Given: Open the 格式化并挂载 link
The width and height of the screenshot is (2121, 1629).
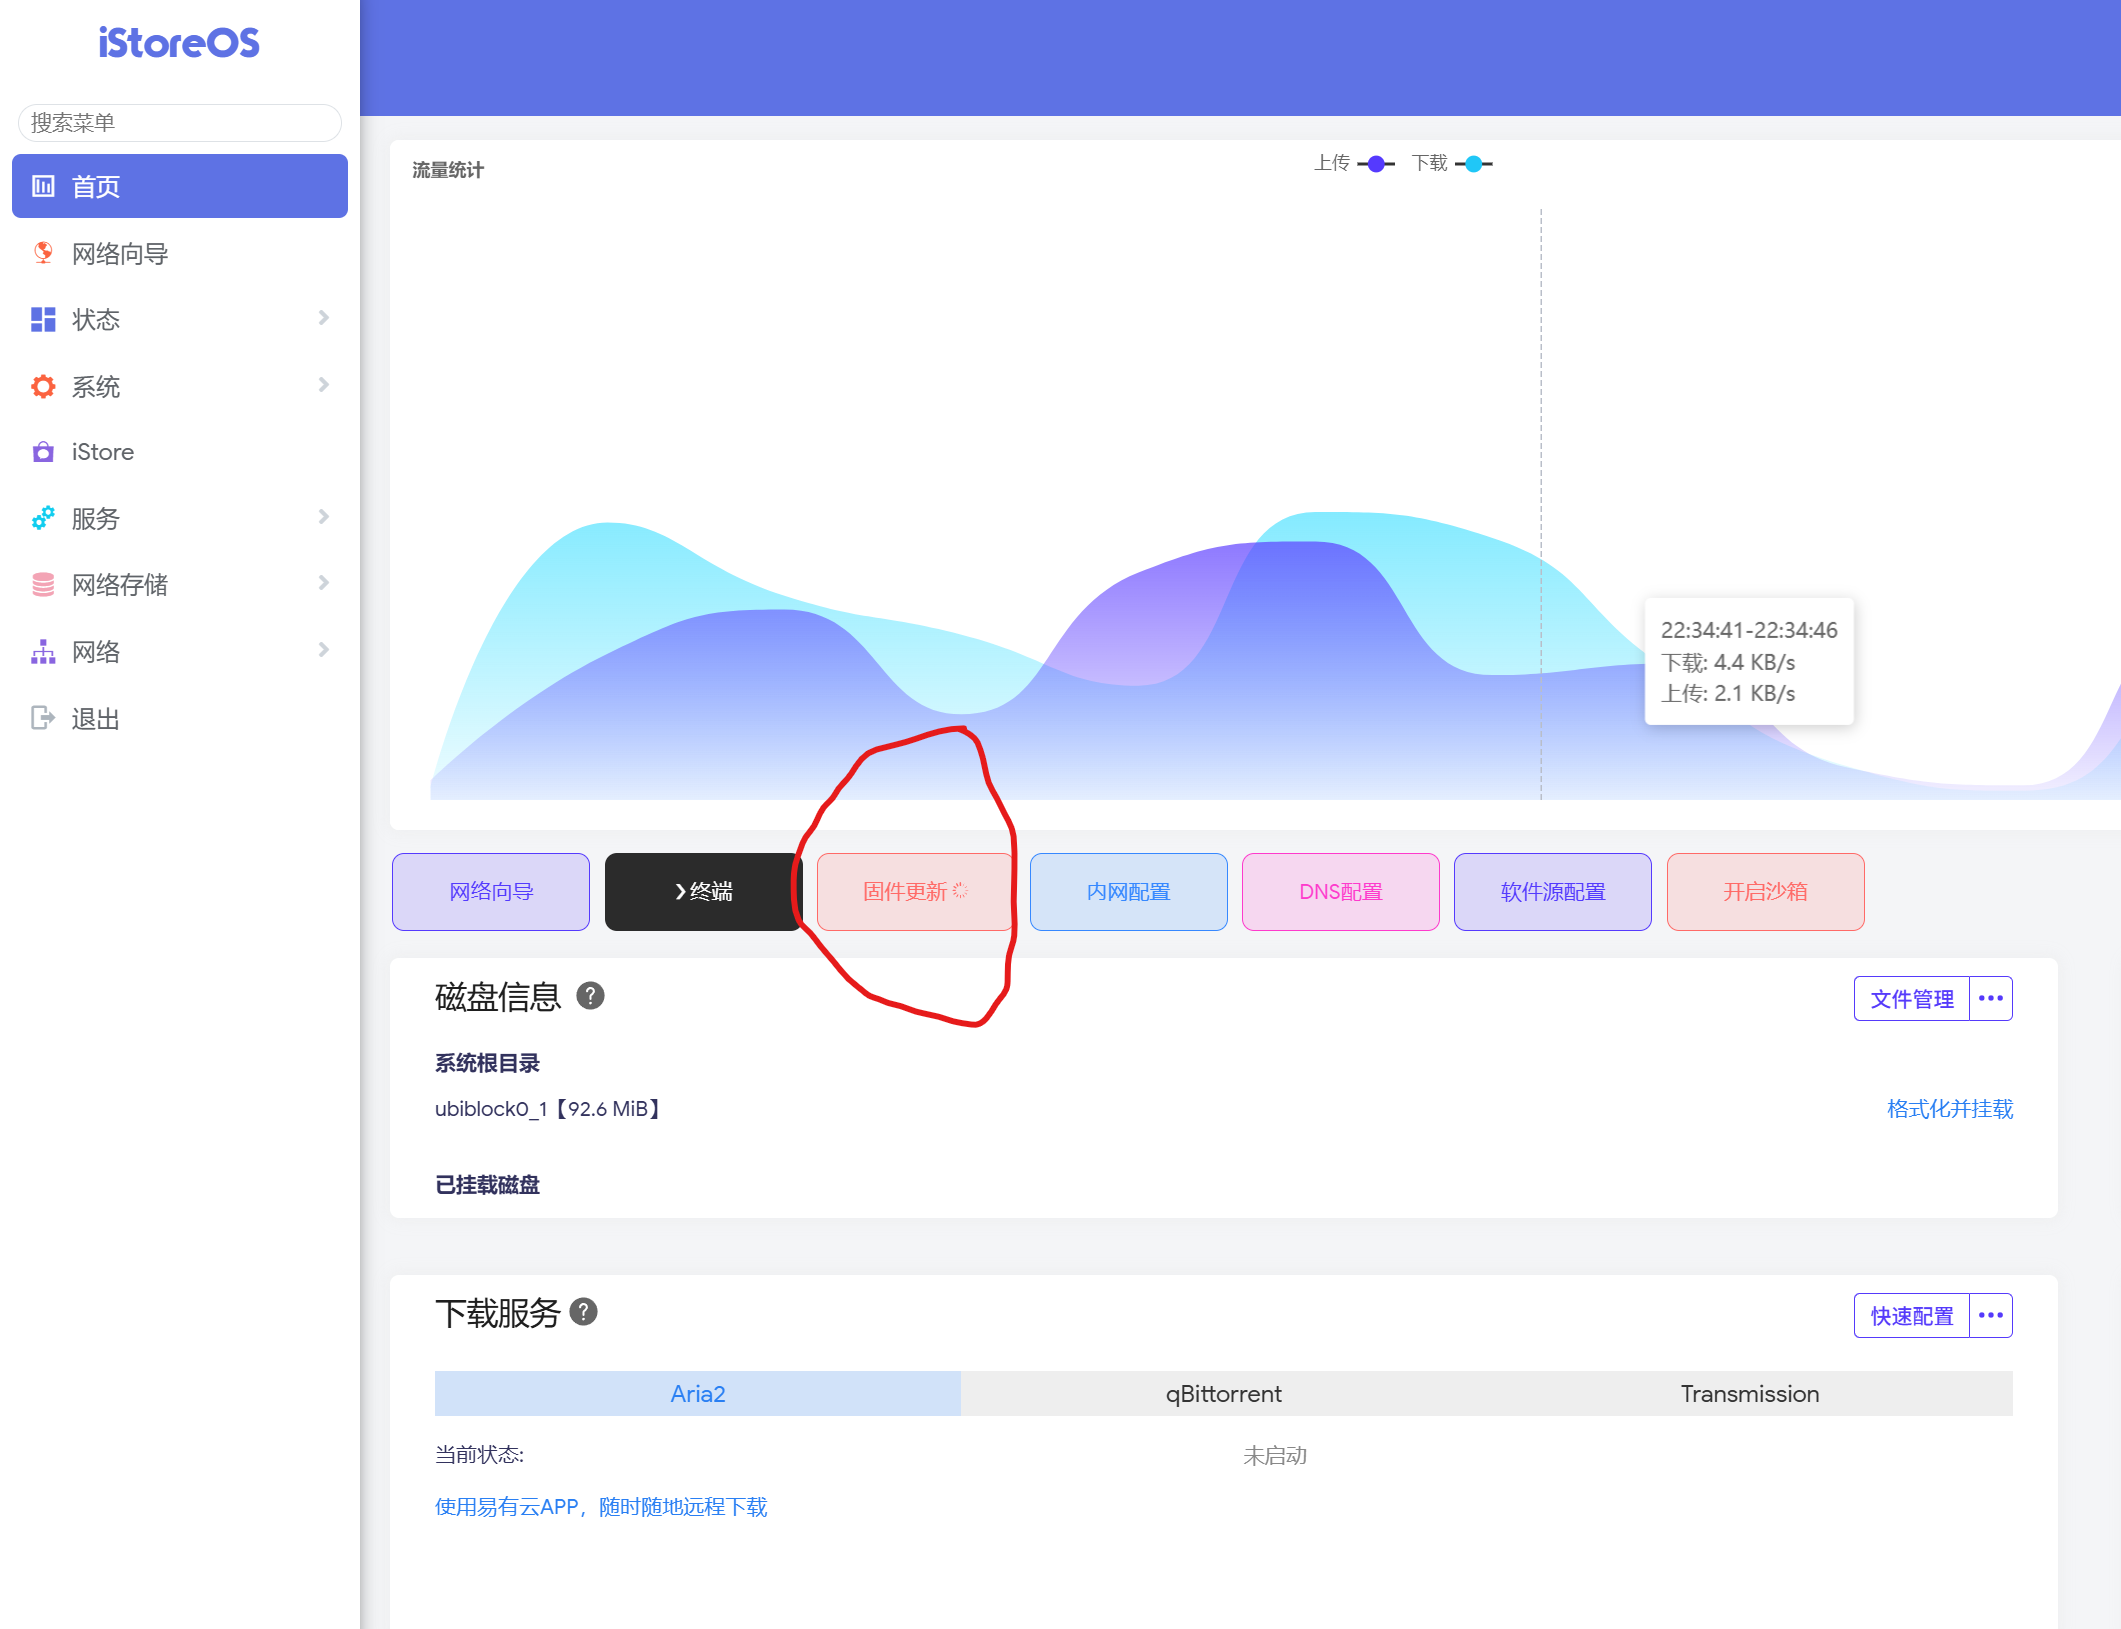Looking at the screenshot, I should click(x=1949, y=1108).
